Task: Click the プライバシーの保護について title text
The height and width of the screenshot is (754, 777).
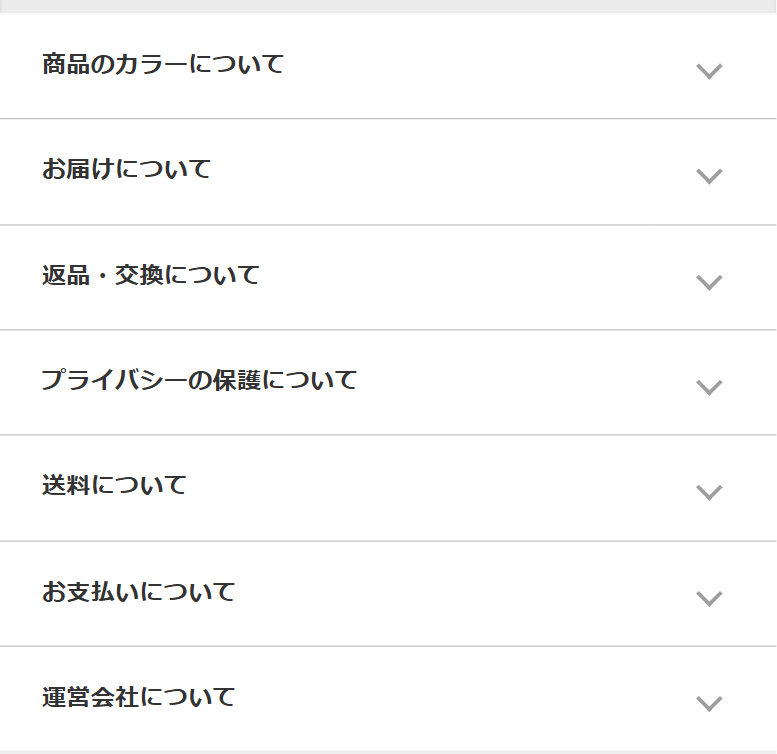Action: pyautogui.click(x=199, y=380)
